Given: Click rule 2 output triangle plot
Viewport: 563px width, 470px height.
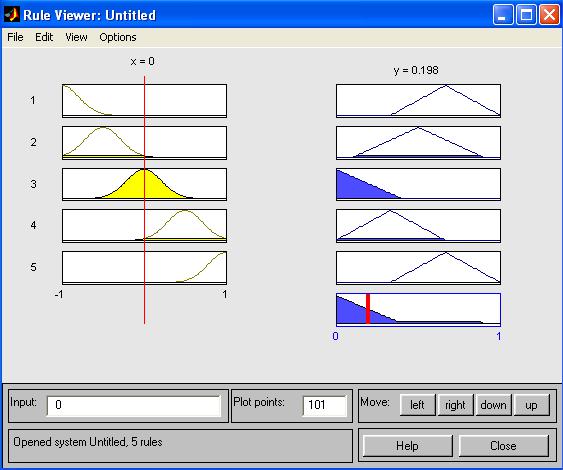Looking at the screenshot, I should pyautogui.click(x=418, y=143).
